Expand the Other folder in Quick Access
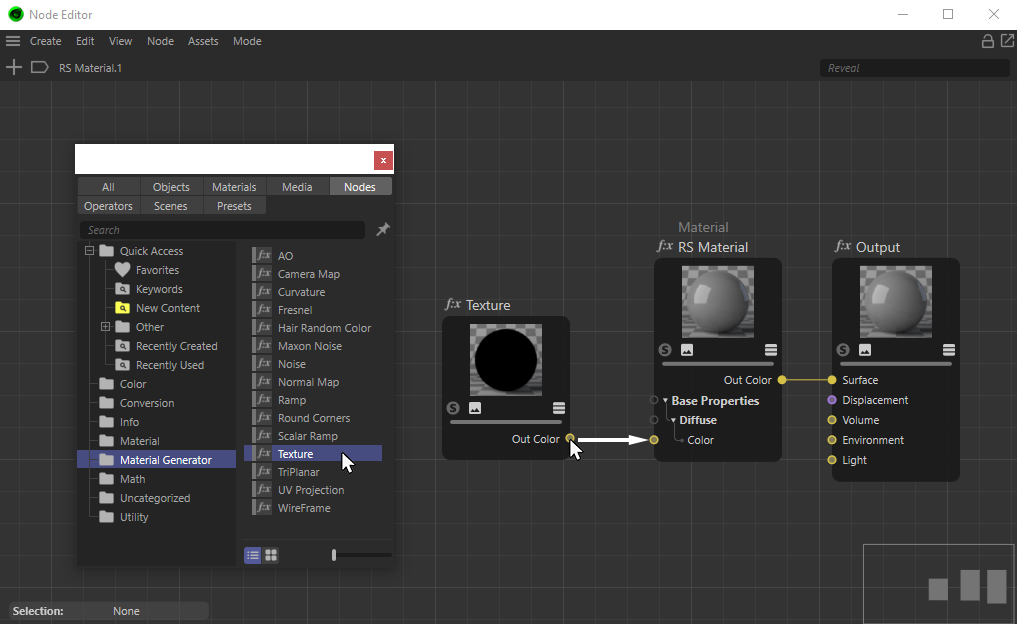 click(x=105, y=327)
